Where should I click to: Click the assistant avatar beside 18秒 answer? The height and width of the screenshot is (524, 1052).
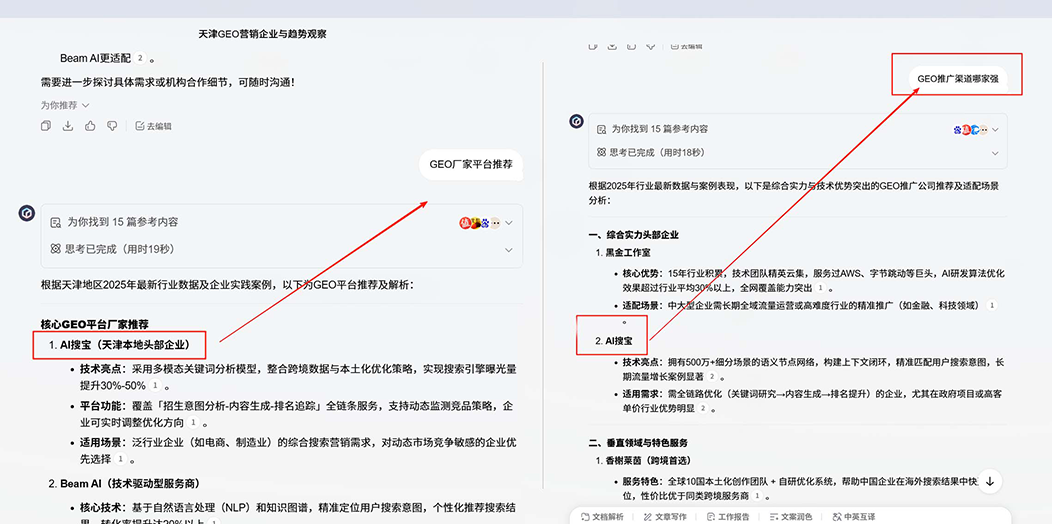click(x=576, y=121)
